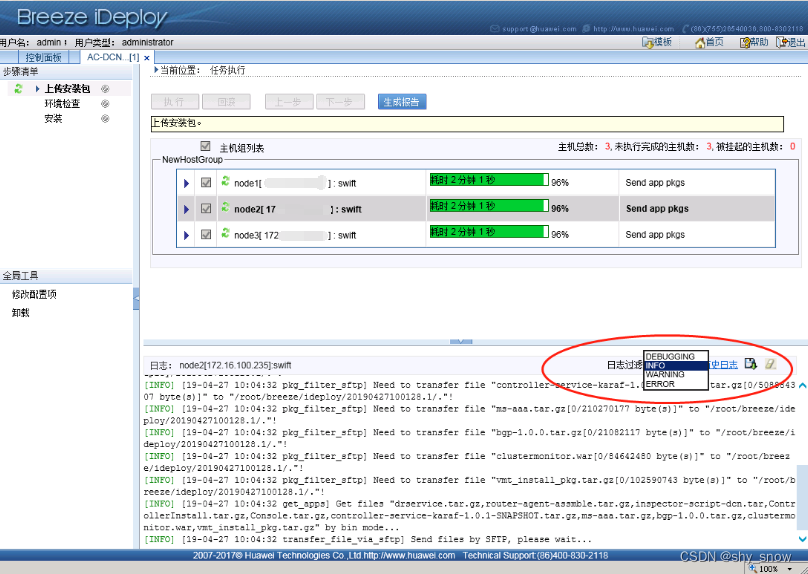Click the node1 96% progress bar
Image resolution: width=808 pixels, height=574 pixels.
pyautogui.click(x=489, y=180)
